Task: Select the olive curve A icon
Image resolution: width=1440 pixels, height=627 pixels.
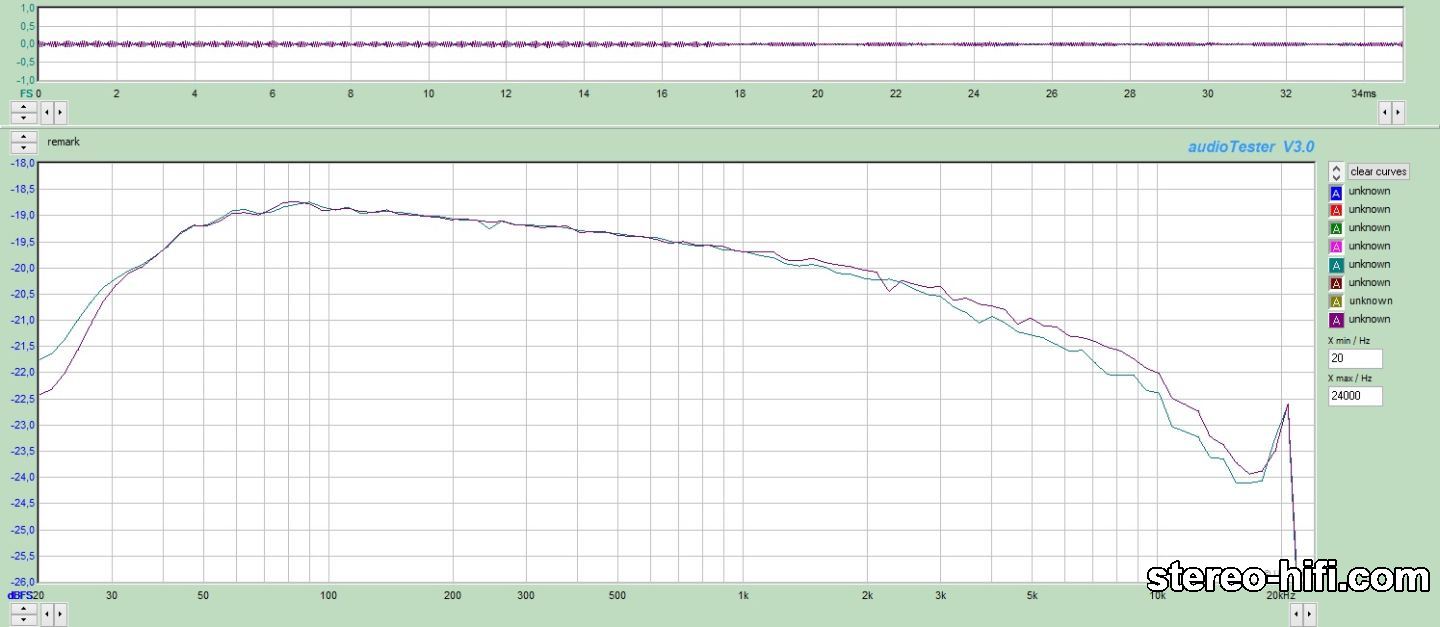Action: pyautogui.click(x=1335, y=301)
